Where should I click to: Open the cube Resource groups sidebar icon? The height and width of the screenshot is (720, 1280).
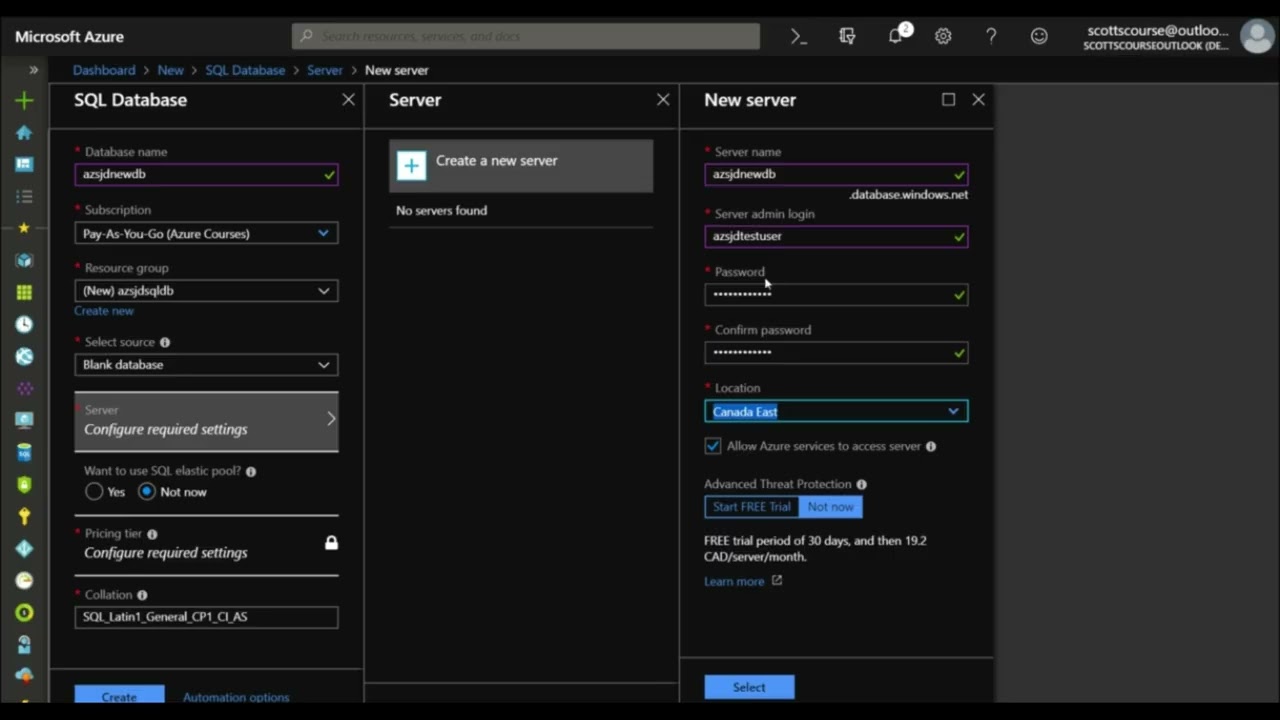tap(24, 260)
